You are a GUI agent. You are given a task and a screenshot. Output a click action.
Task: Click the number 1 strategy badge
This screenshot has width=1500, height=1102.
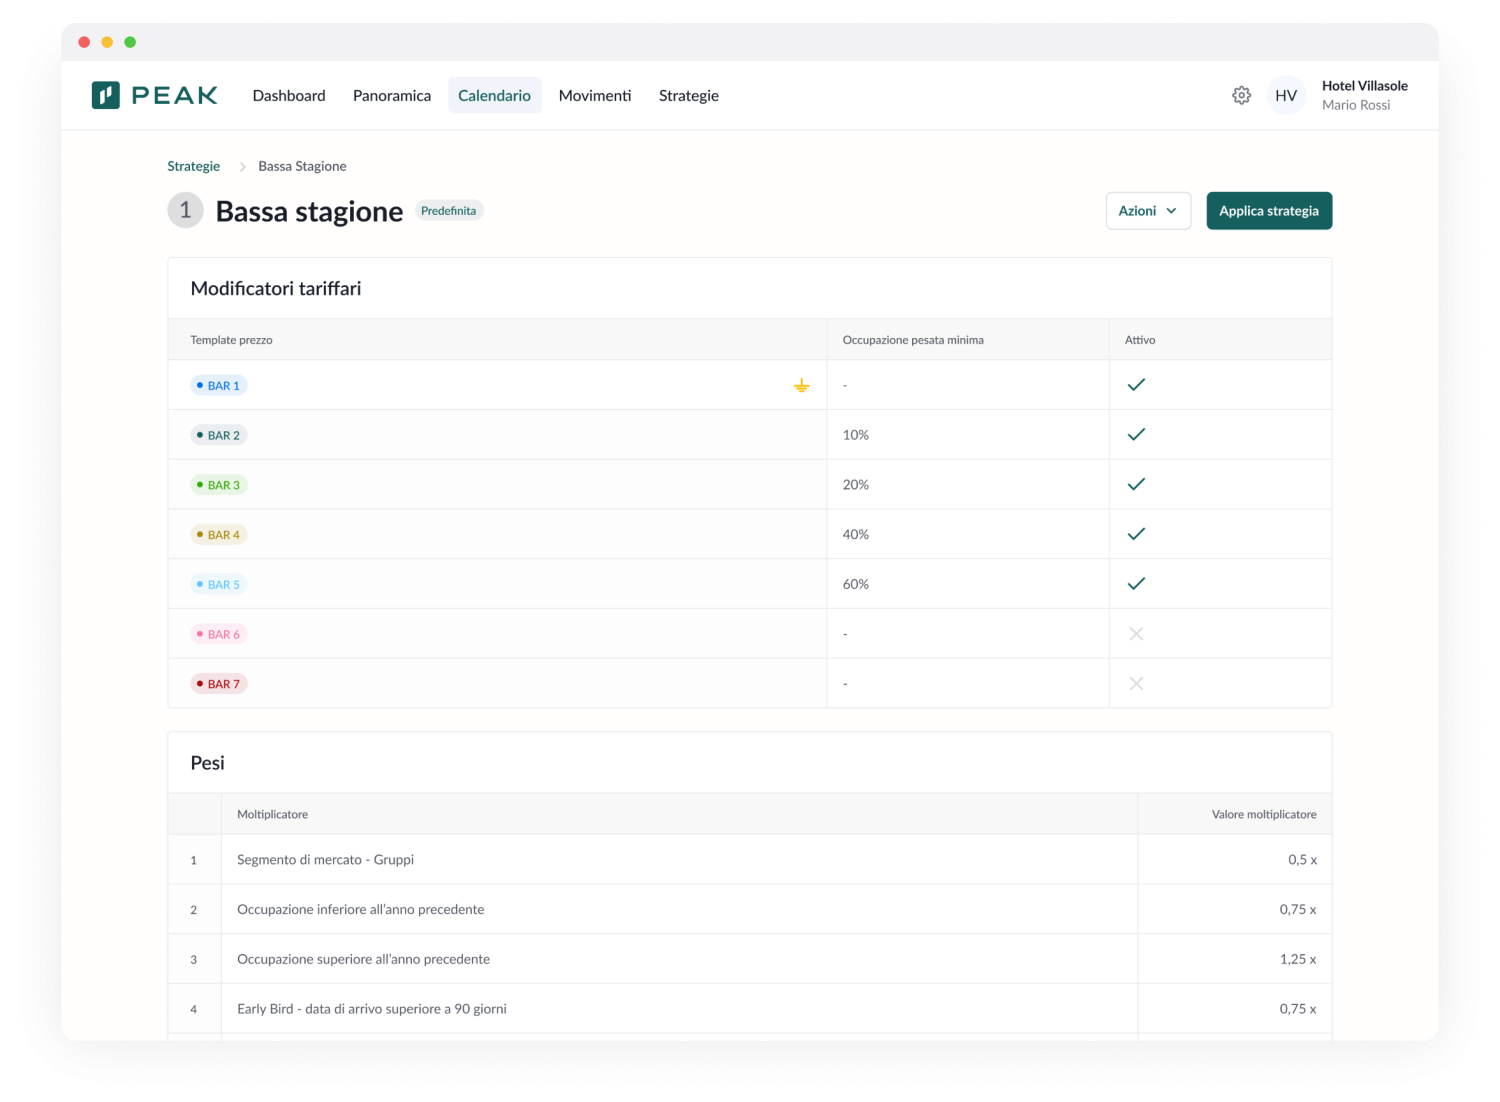[185, 211]
